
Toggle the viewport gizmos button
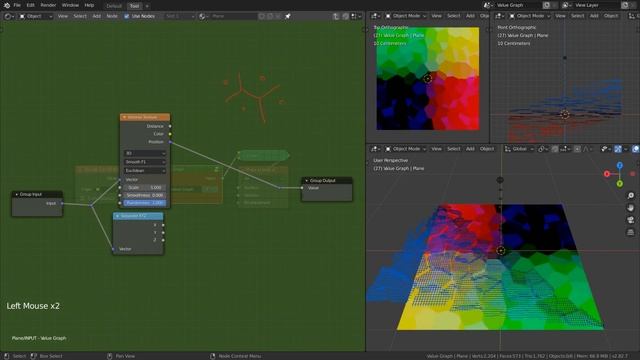pos(618,149)
